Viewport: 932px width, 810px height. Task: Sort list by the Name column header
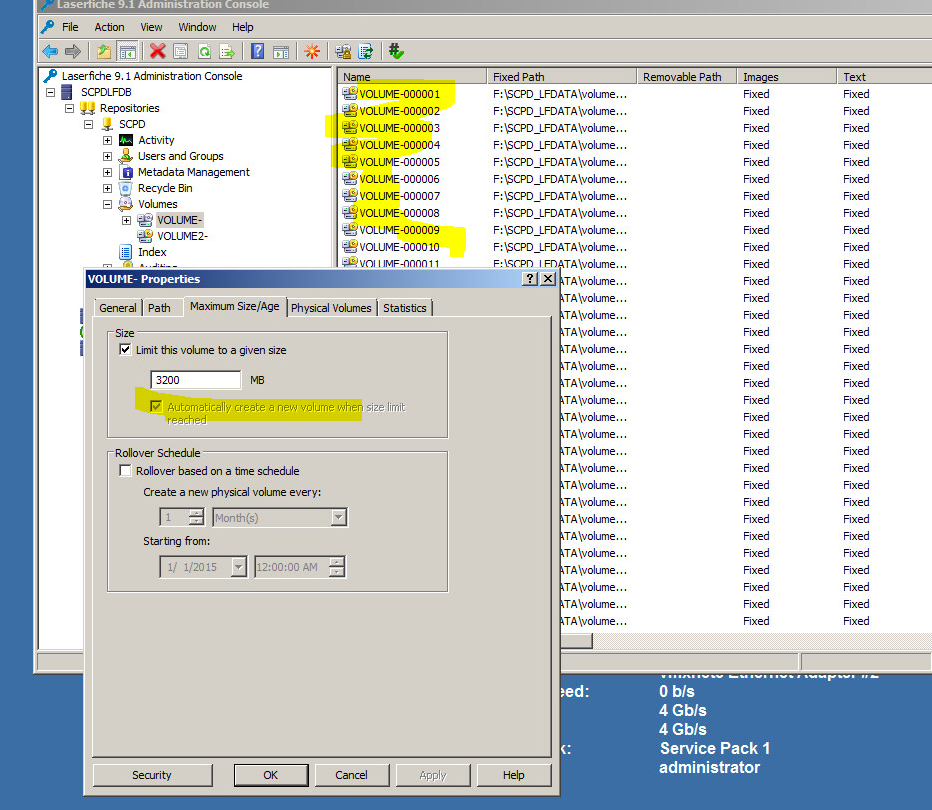coord(412,77)
